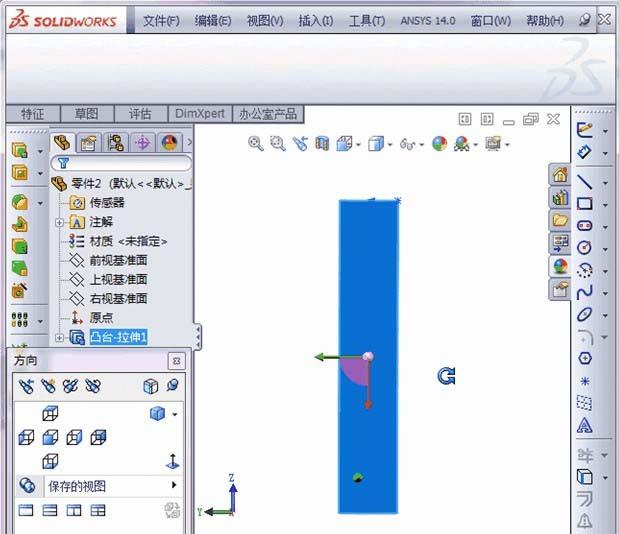Open the FeatureManager design tree tab
Viewport: 619px width, 534px height.
click(62, 142)
